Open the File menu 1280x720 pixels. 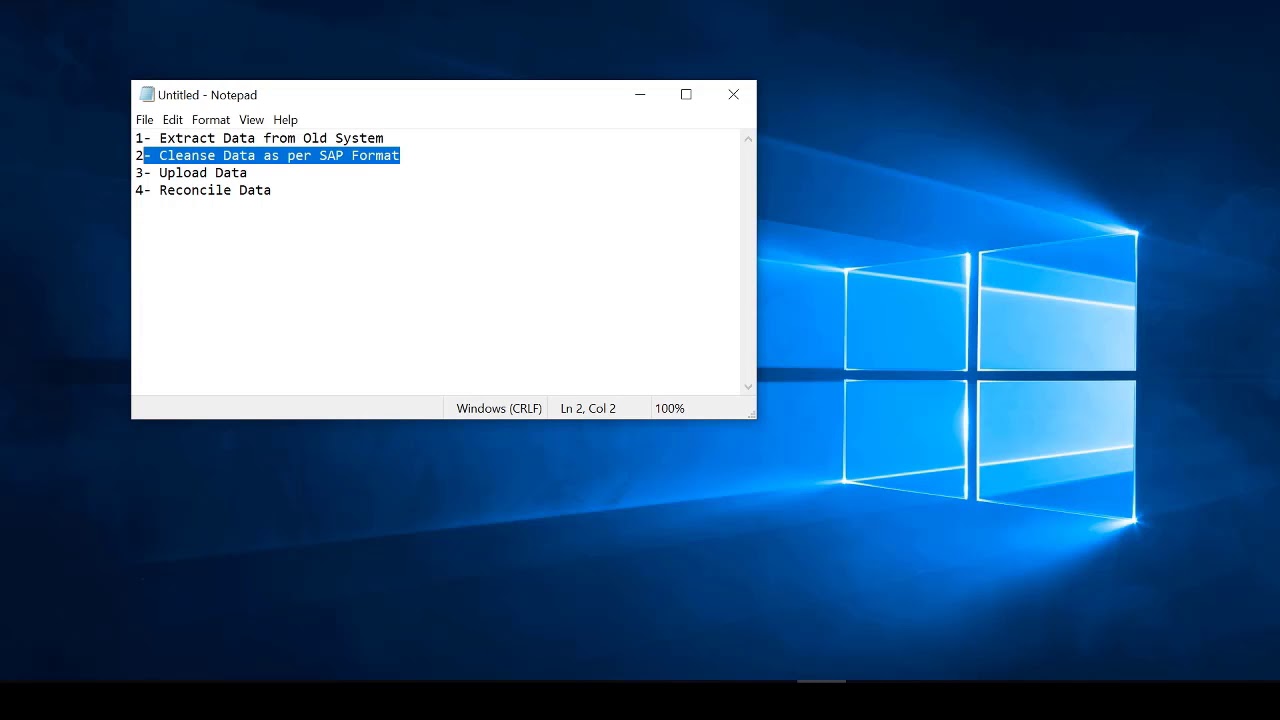[x=145, y=120]
